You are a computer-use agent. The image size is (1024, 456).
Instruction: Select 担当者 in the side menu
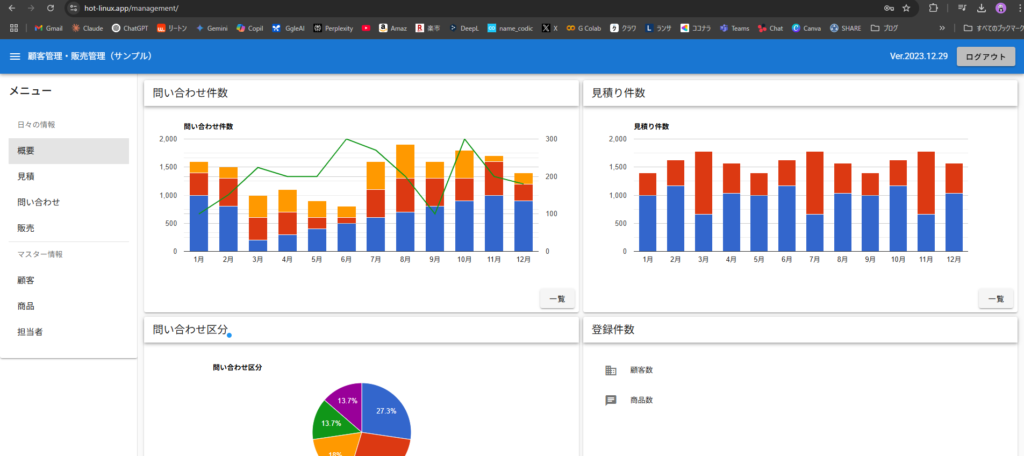69,332
